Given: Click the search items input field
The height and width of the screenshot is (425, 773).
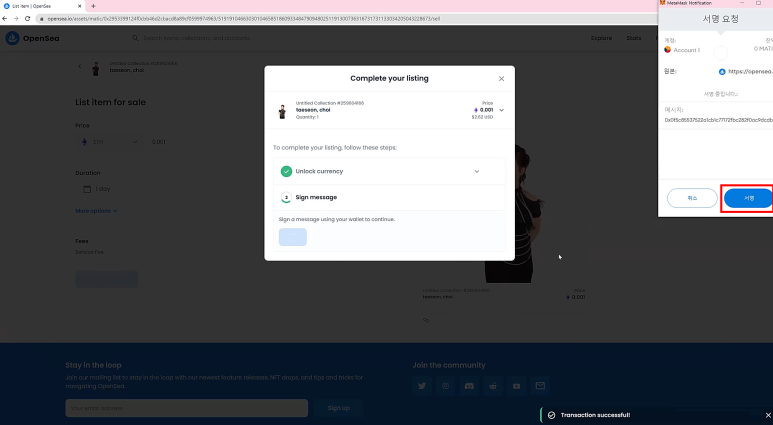Looking at the screenshot, I should click(197, 38).
